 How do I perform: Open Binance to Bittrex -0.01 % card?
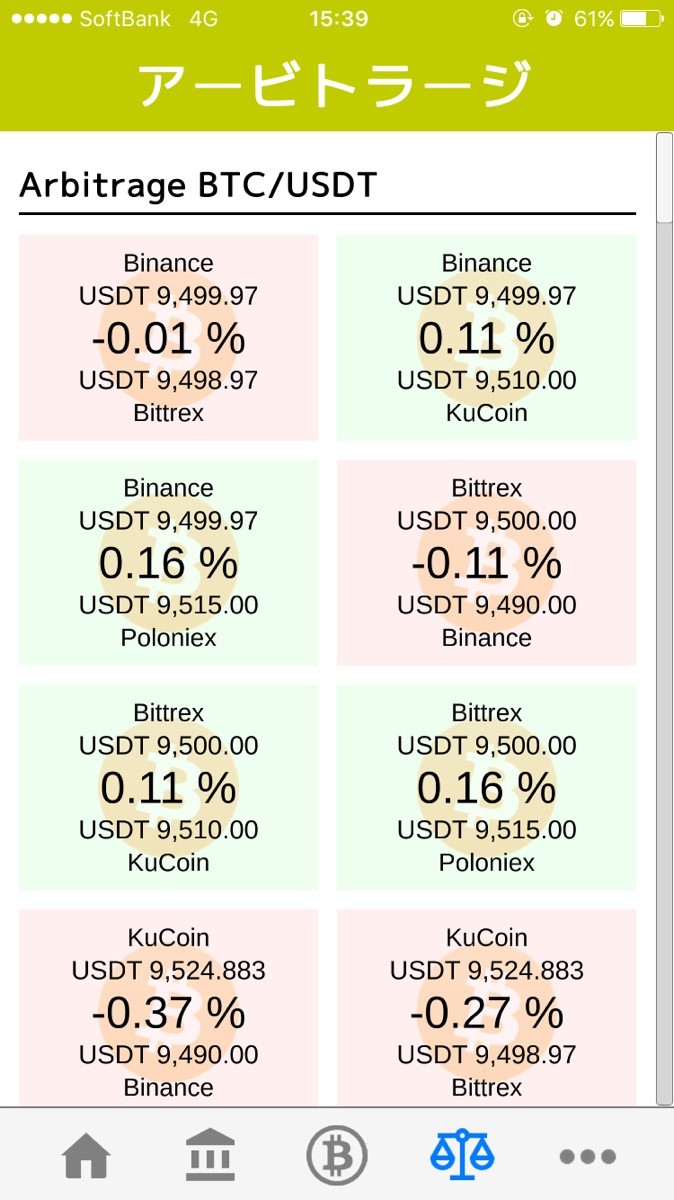tap(168, 338)
